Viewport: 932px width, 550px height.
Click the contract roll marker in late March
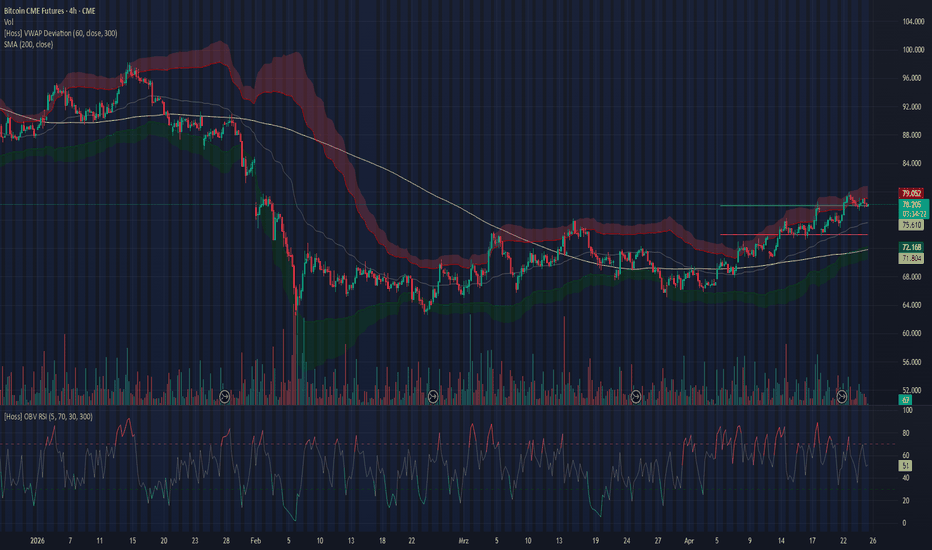tap(635, 397)
